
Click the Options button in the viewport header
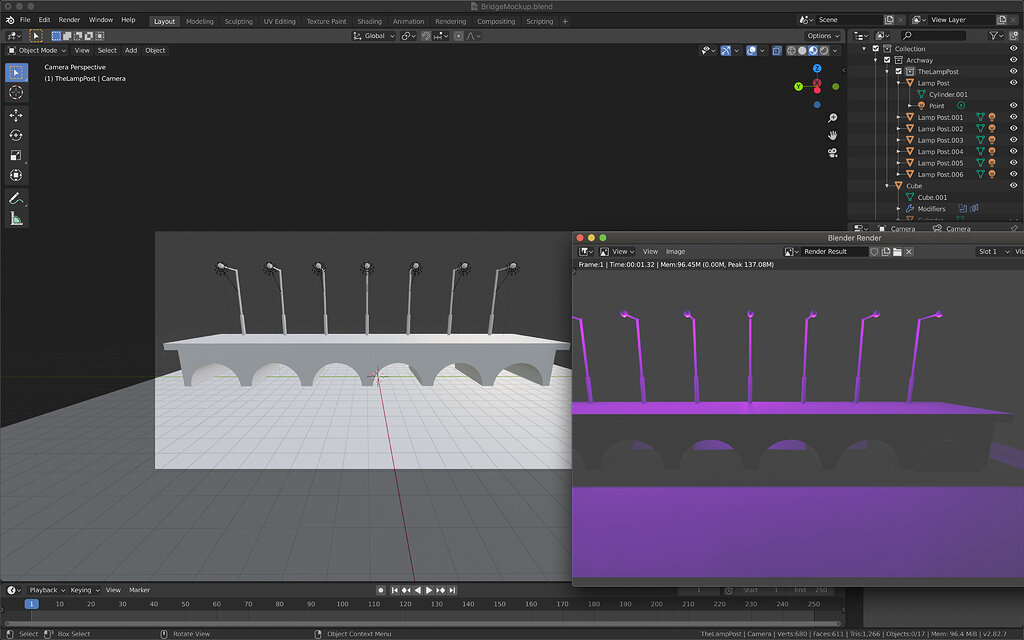coord(821,36)
